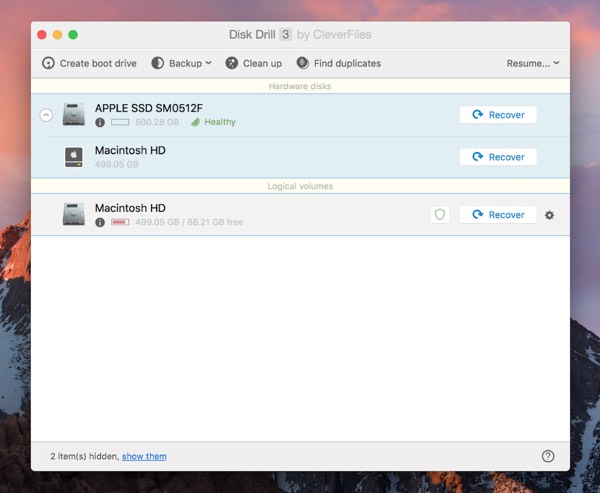Click the Backup half-circle icon
The width and height of the screenshot is (600, 493).
pyautogui.click(x=157, y=63)
